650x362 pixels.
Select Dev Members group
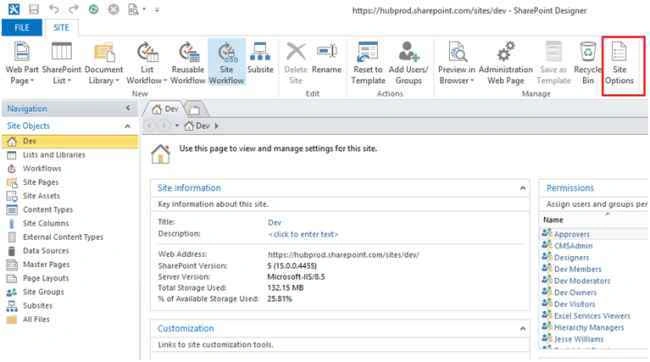[x=577, y=269]
